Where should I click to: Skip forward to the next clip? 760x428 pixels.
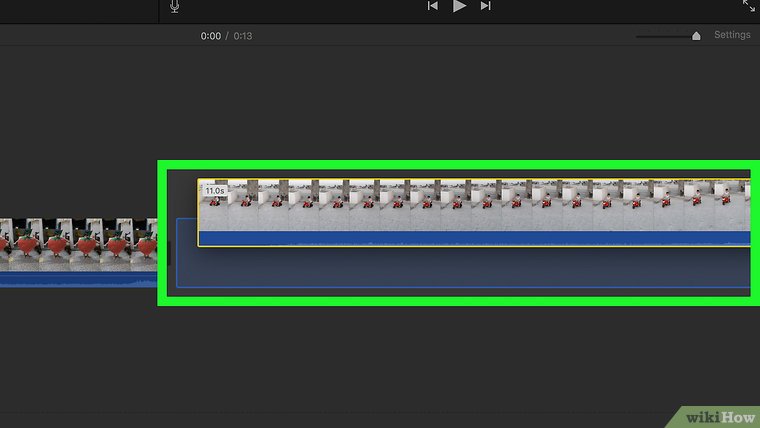486,6
